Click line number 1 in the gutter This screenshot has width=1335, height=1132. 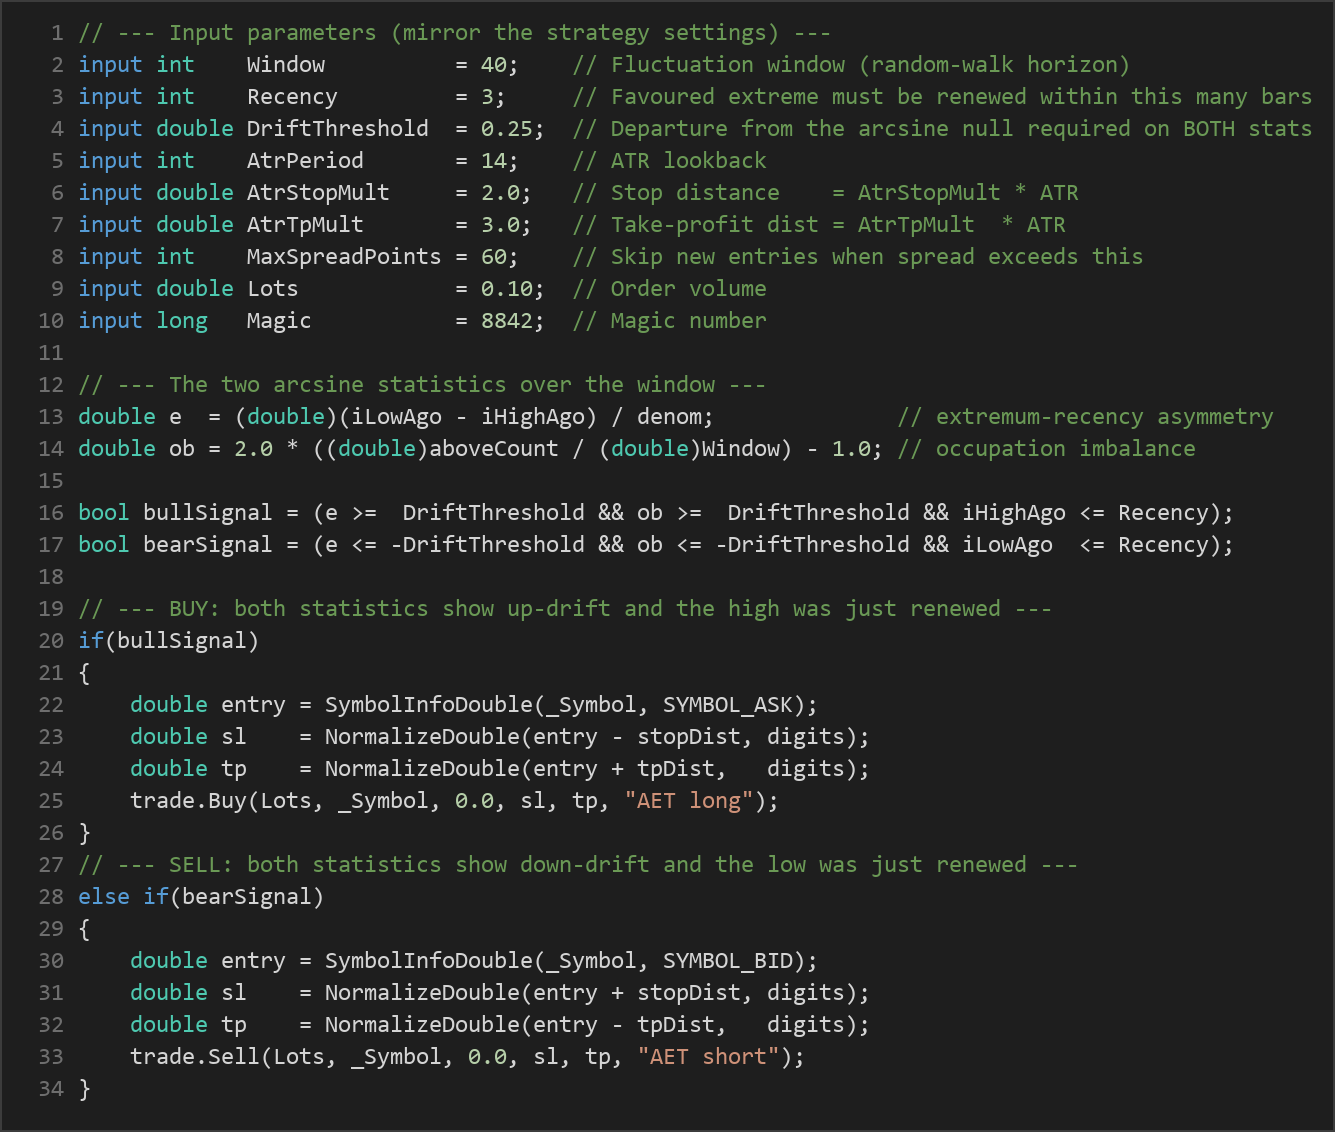click(x=57, y=33)
